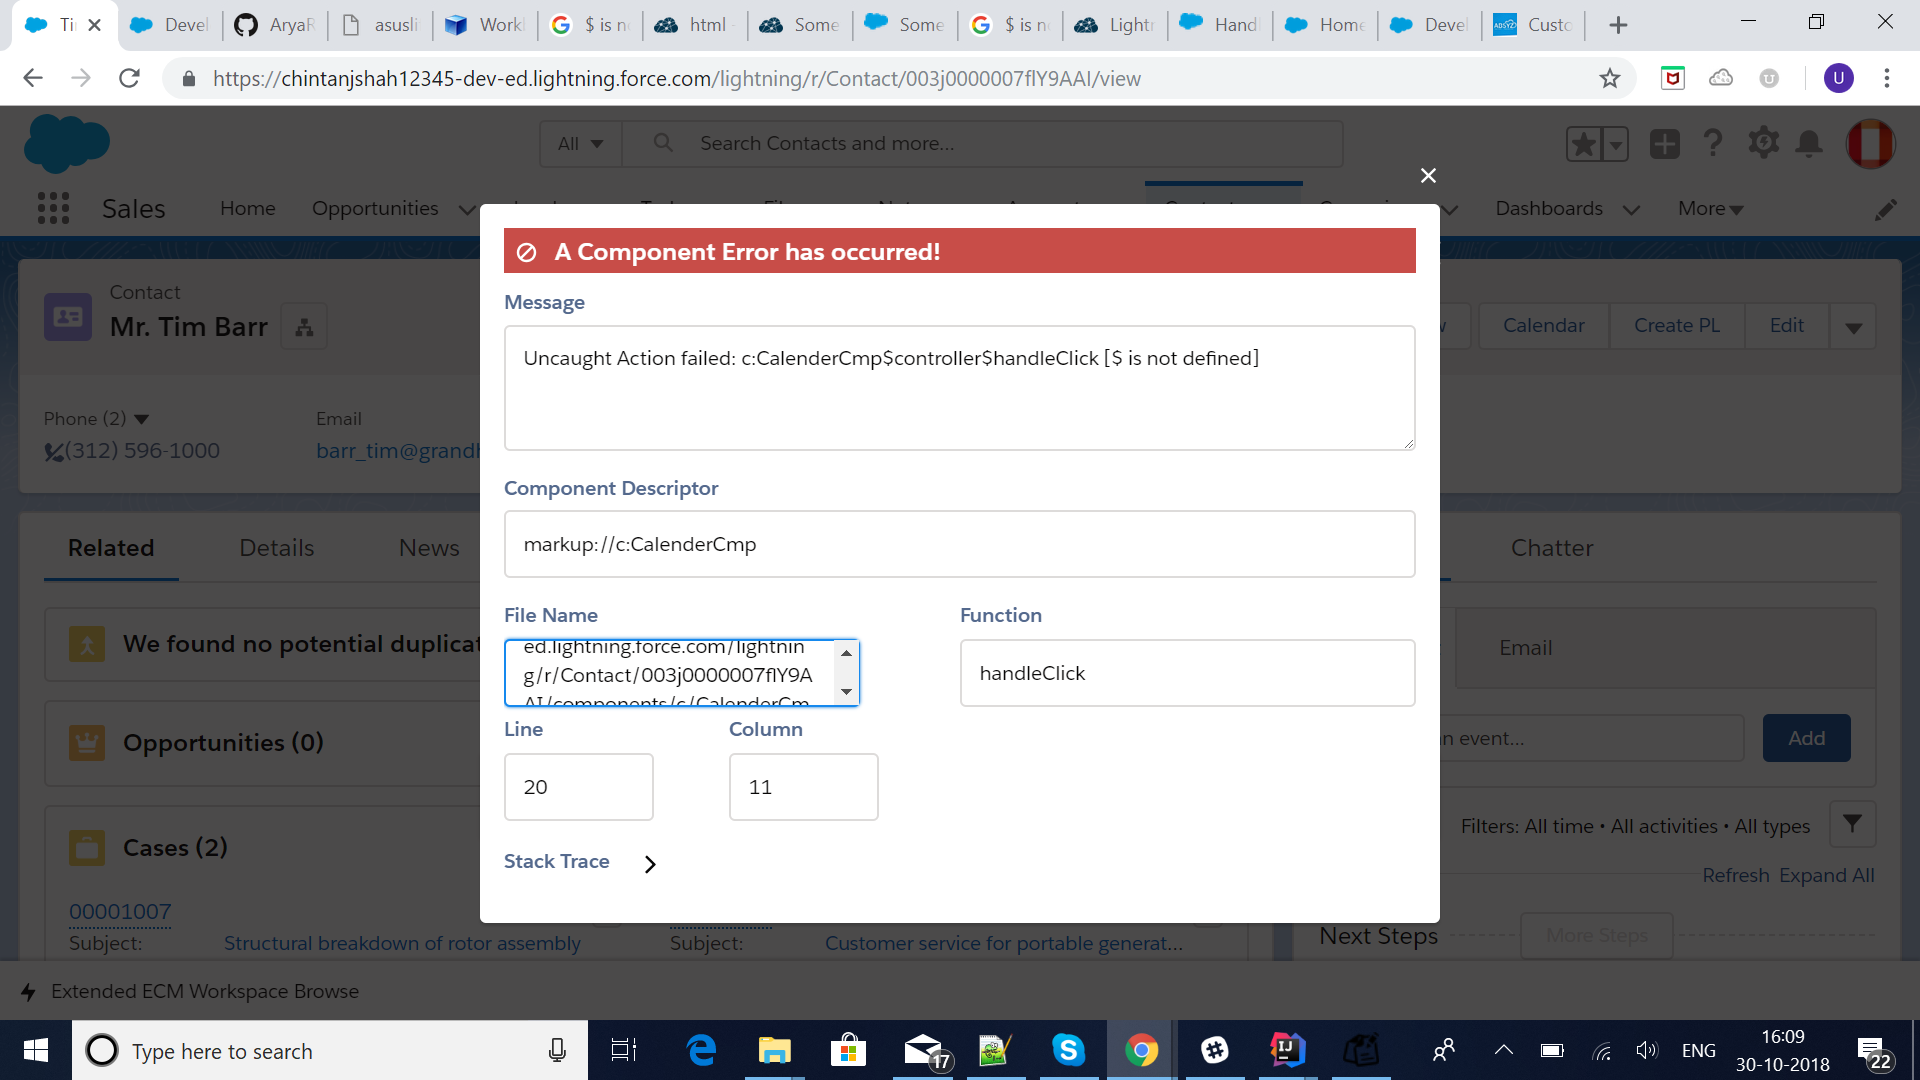Open the App Launcher grid icon
This screenshot has height=1080, width=1920.
coord(53,208)
